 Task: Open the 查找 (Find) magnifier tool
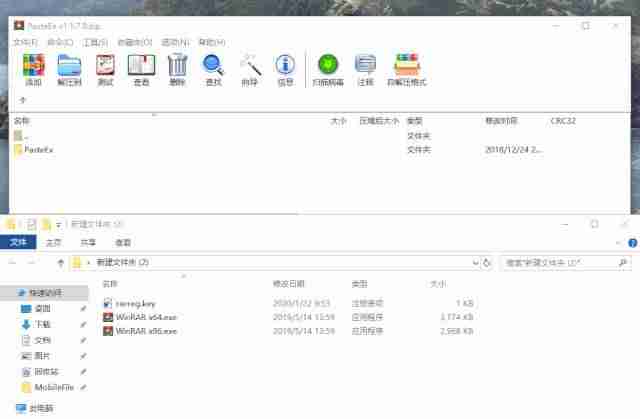[213, 70]
